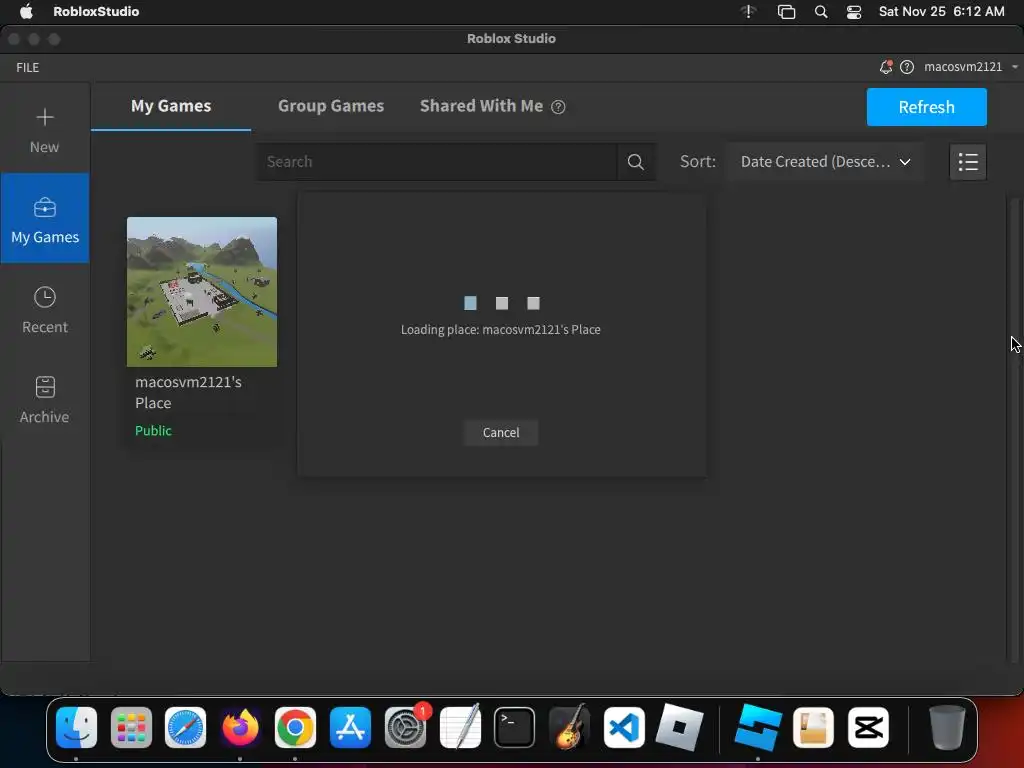Launch Google Chrome from the Dock

click(295, 727)
